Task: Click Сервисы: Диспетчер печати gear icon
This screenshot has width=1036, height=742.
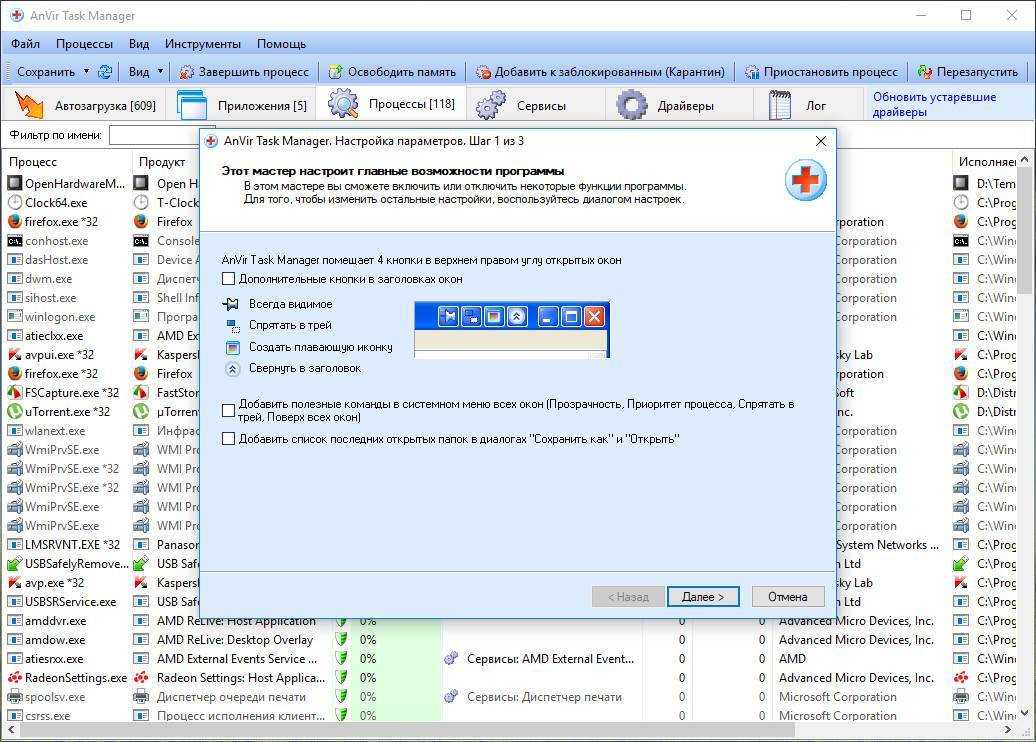Action: [451, 696]
